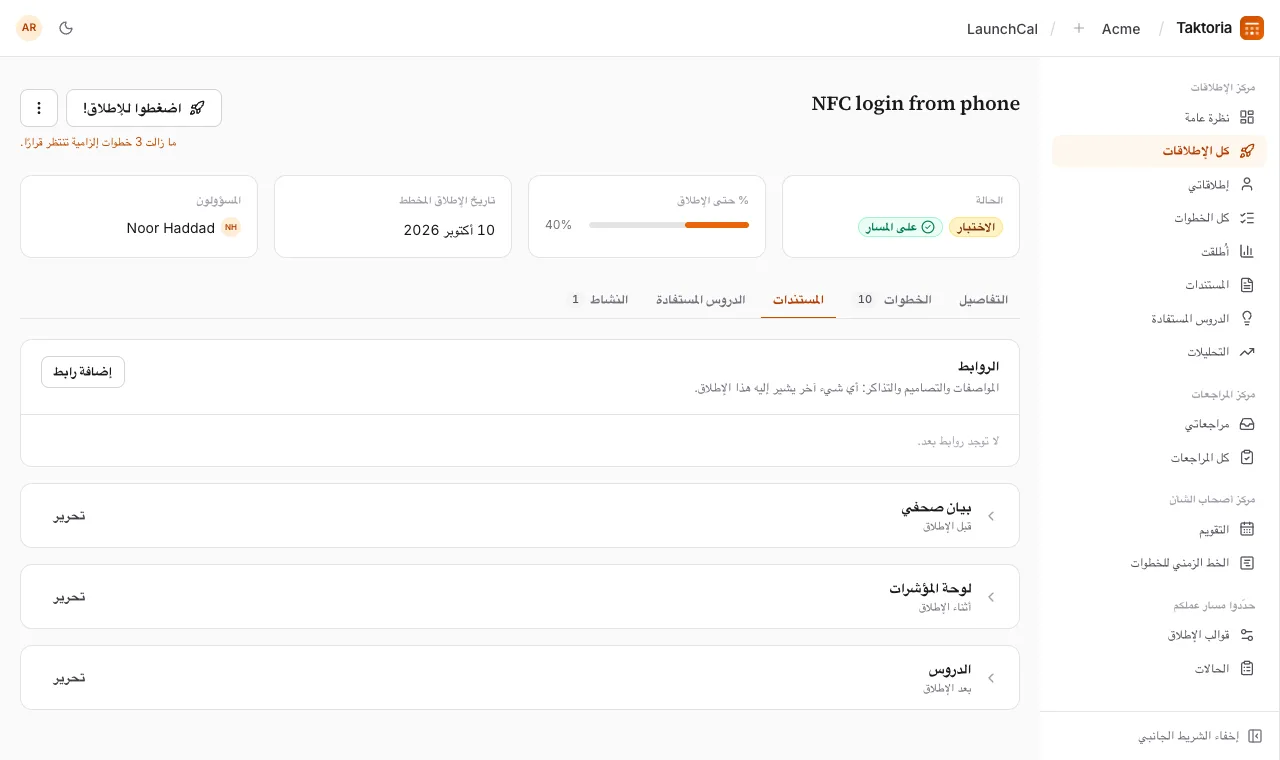
Task: Click the launch progress bar
Action: [669, 225]
